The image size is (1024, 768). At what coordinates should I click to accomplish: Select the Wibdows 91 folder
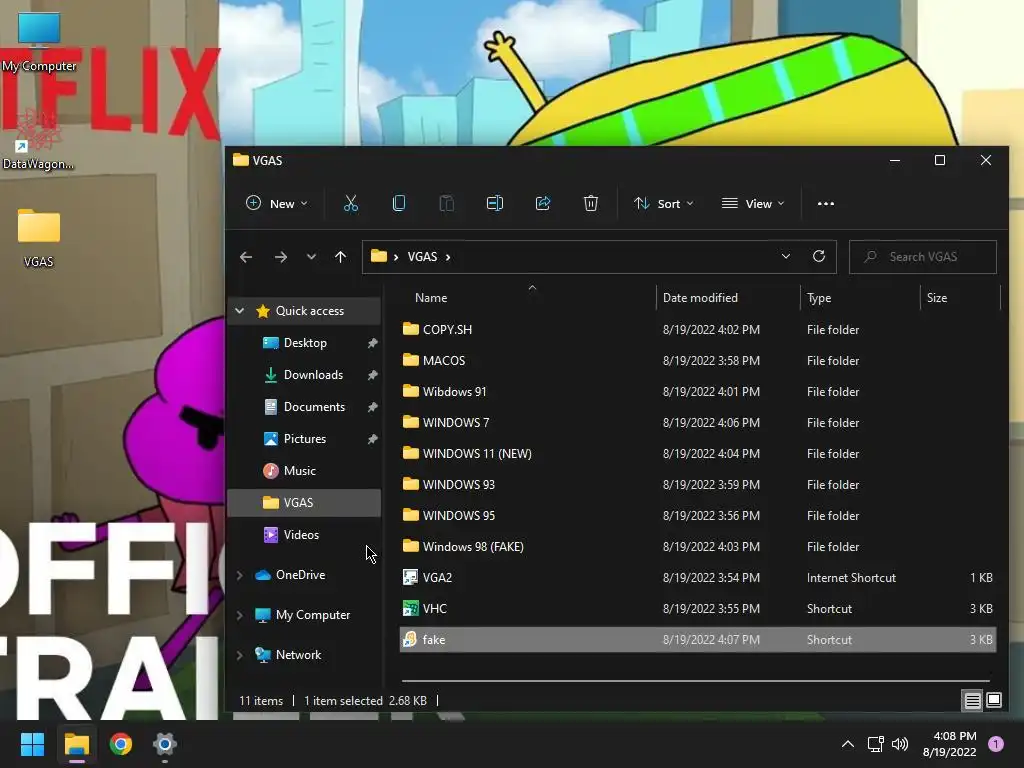click(x=697, y=392)
